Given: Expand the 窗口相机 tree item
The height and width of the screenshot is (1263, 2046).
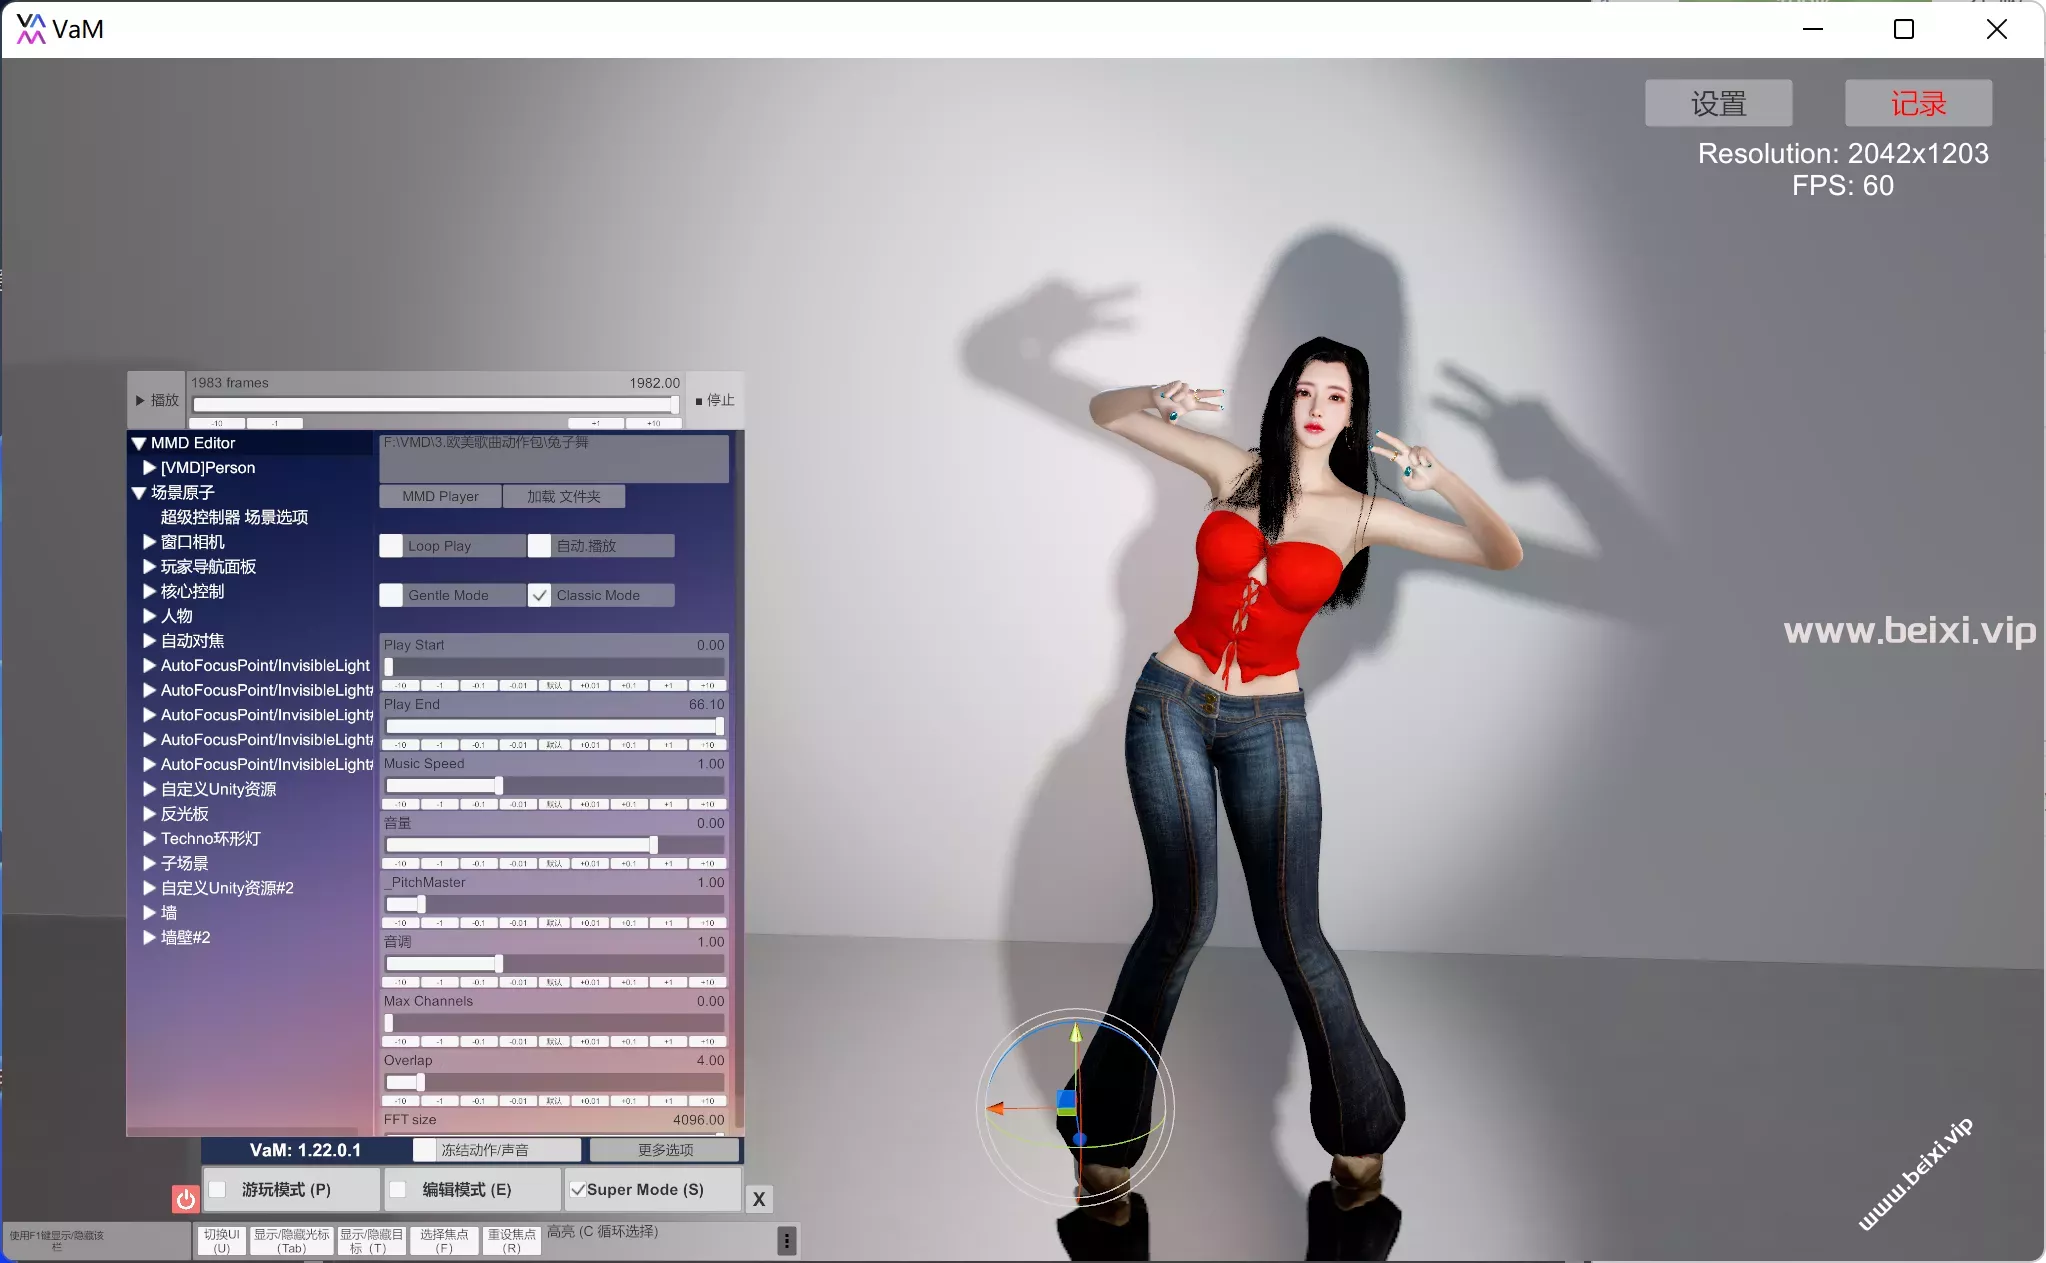Looking at the screenshot, I should [x=149, y=542].
